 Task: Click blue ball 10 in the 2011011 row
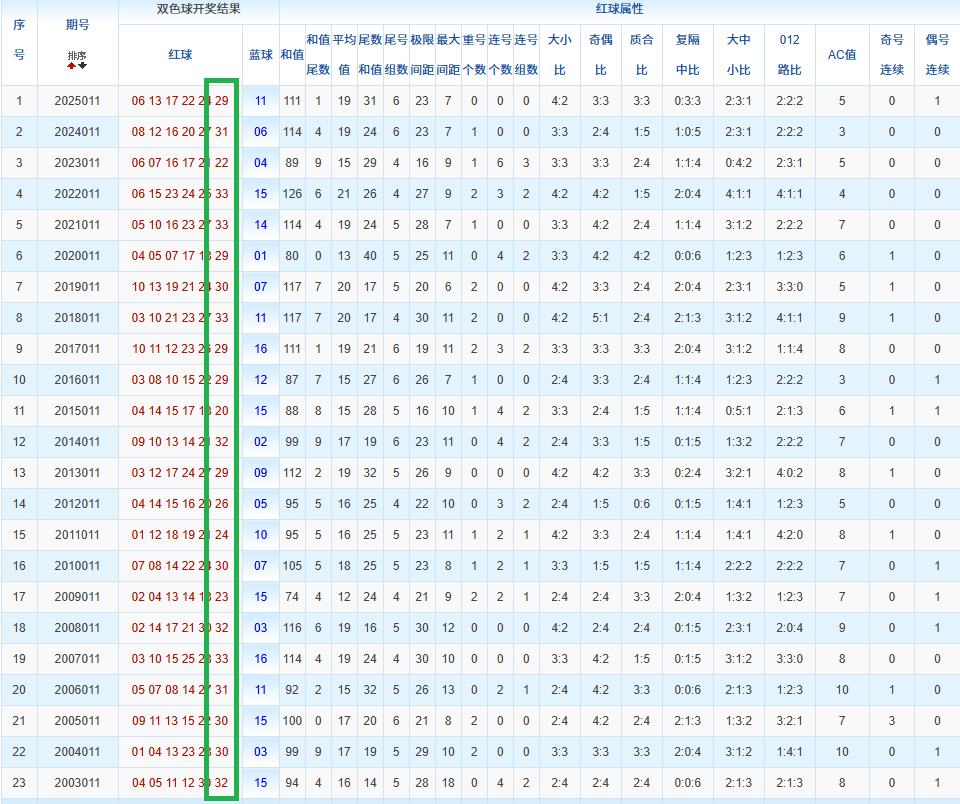click(261, 535)
